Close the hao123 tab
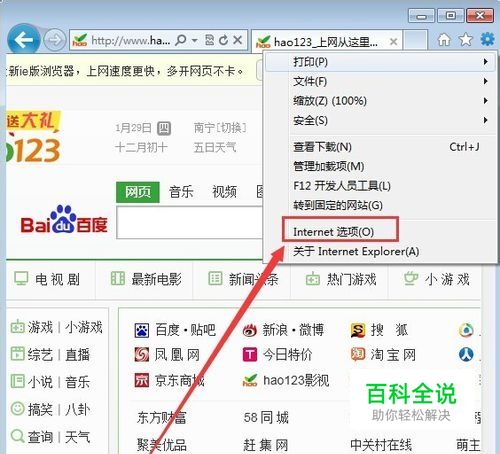500x454 pixels. click(x=393, y=42)
